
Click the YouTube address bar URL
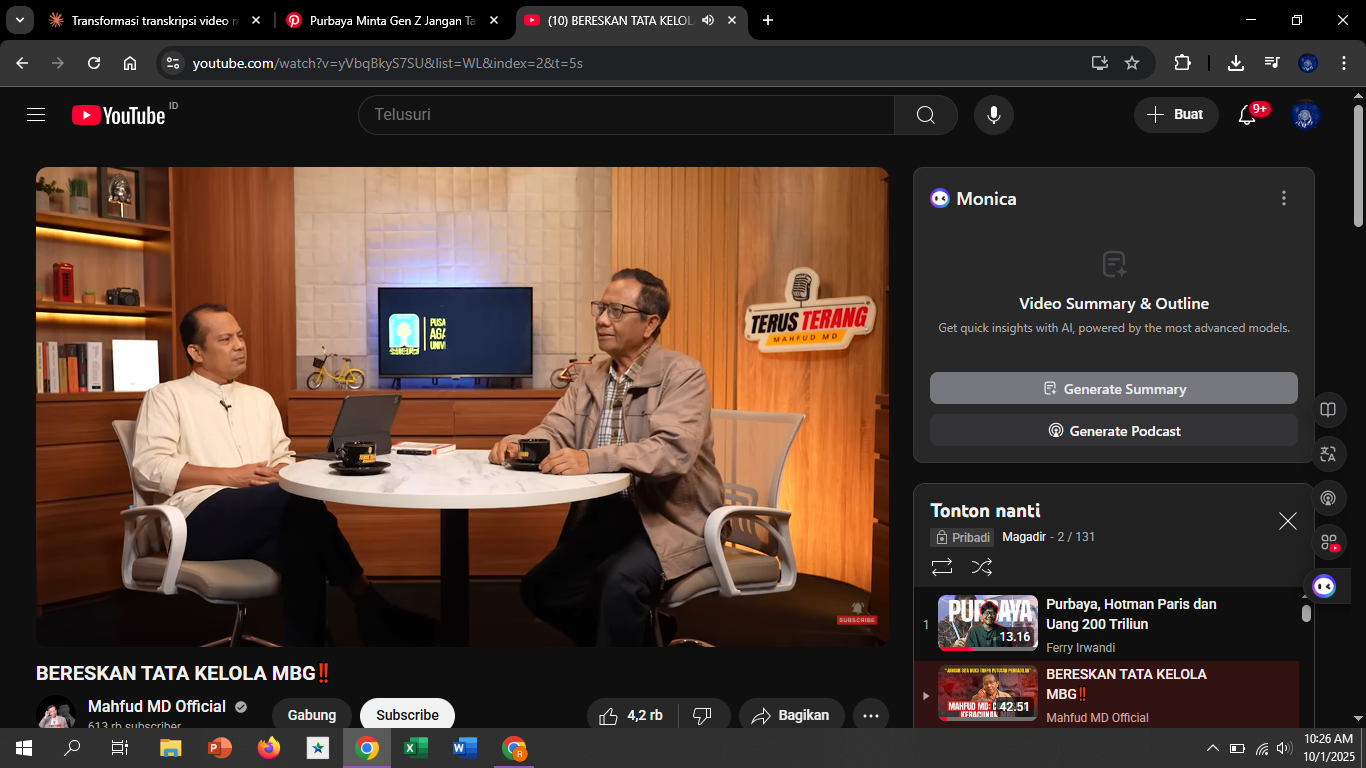click(388, 63)
